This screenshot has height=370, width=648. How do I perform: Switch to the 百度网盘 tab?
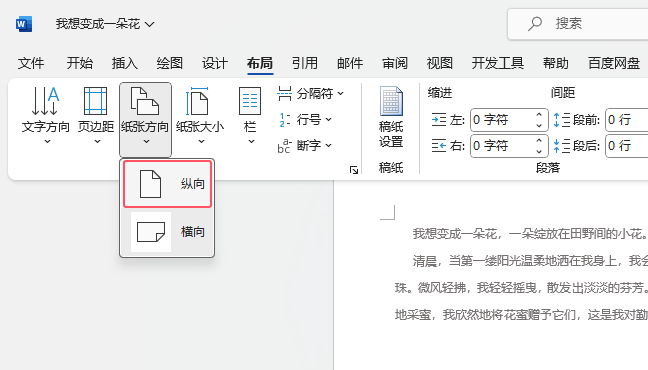click(x=614, y=63)
